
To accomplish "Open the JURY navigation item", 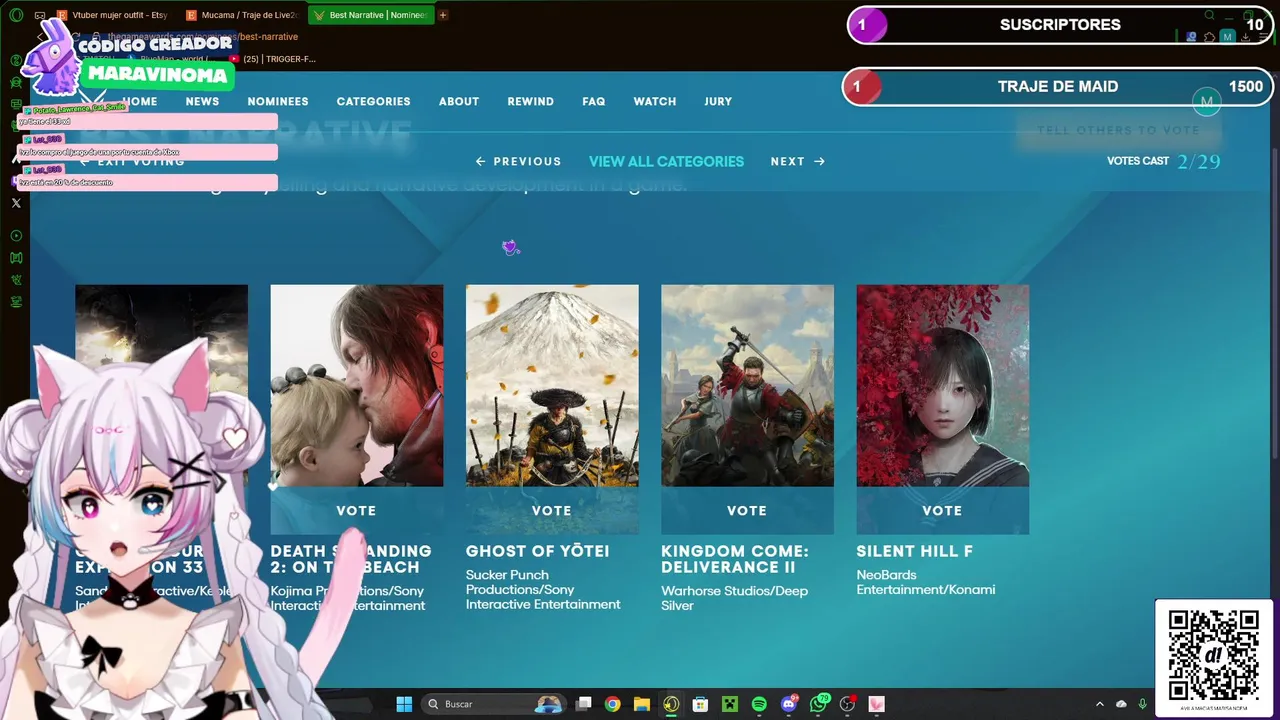I will click(x=718, y=101).
